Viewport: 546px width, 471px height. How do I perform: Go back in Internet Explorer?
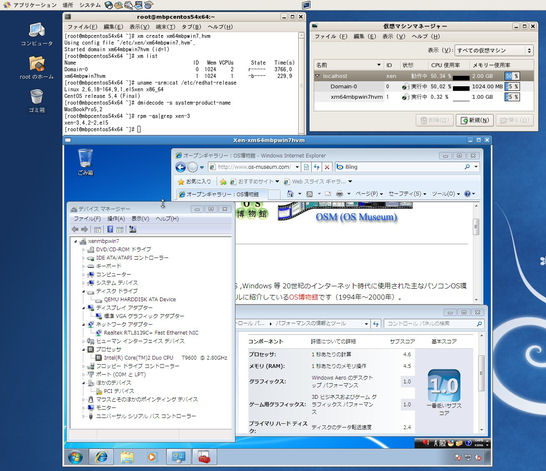[180, 167]
